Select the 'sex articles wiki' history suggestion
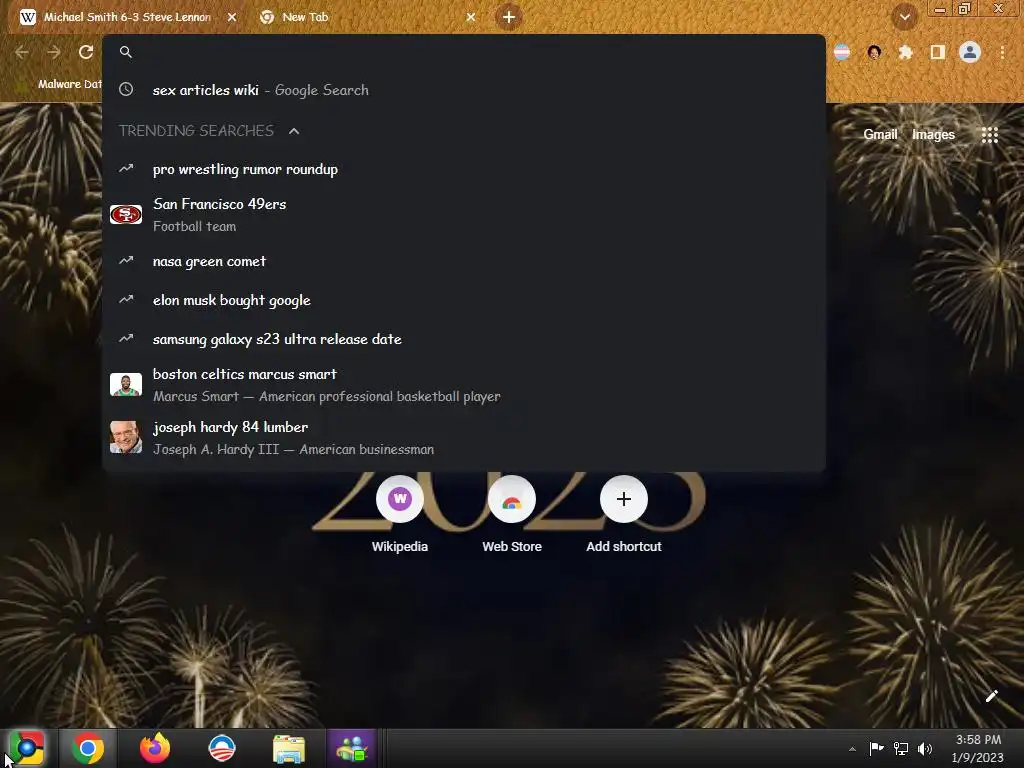 point(464,90)
